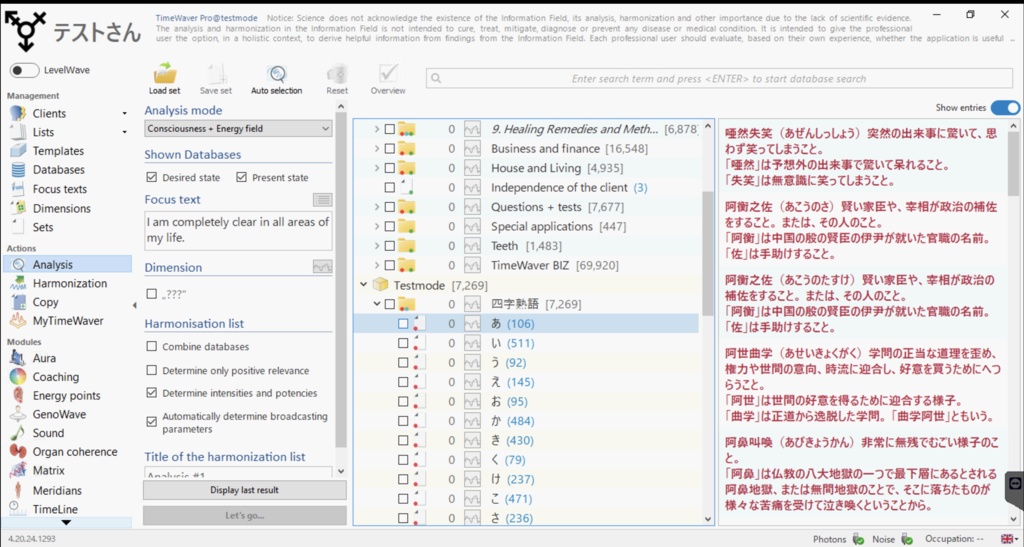Select the い (511) list row
This screenshot has width=1024, height=547.
click(x=526, y=343)
